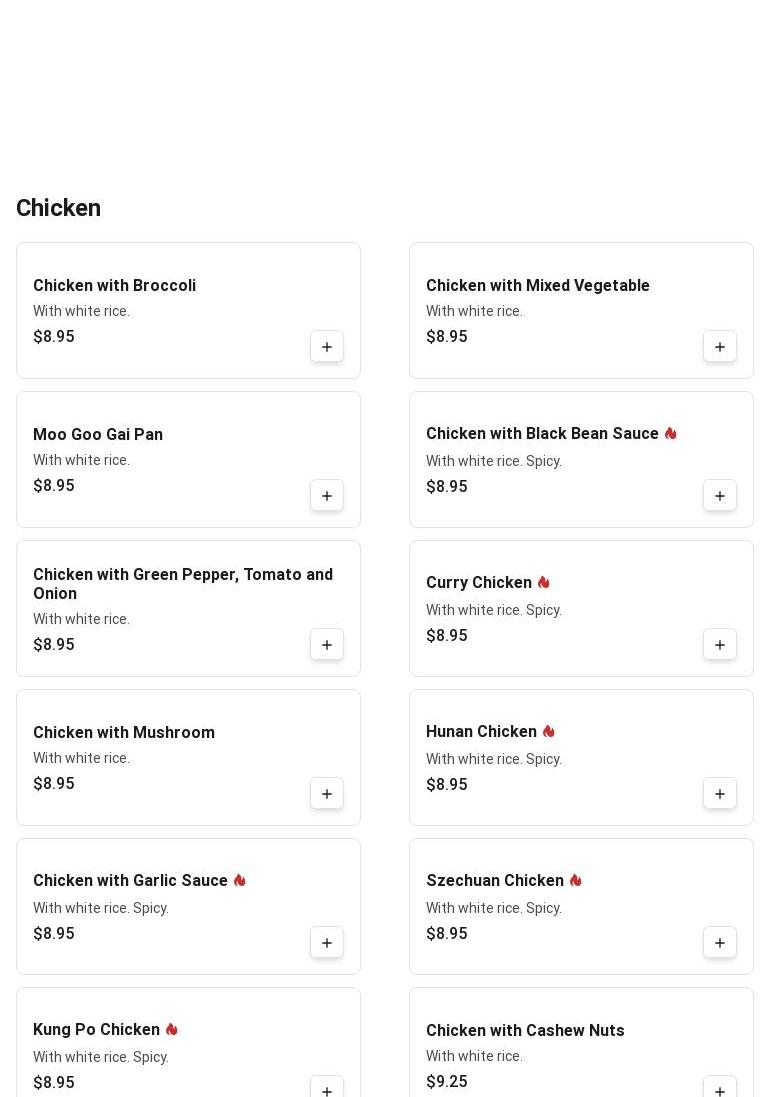Click the Chicken with Garlic Sauce name
Screen dimensions: 770x1097
[130, 881]
